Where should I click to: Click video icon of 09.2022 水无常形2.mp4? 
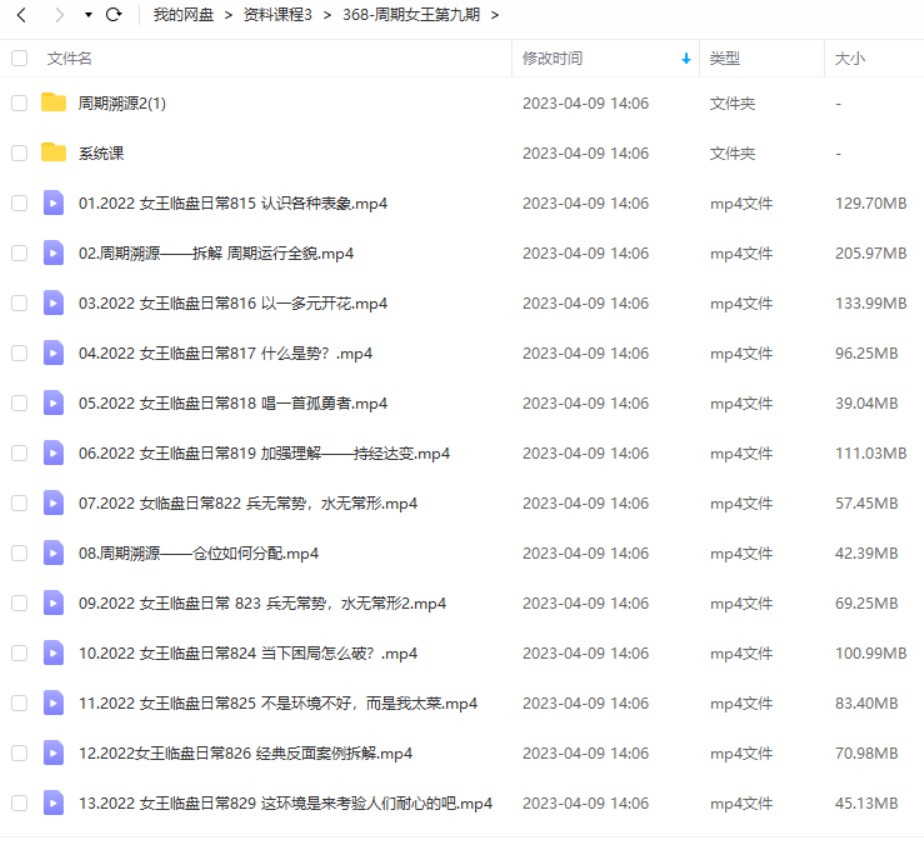click(x=54, y=603)
